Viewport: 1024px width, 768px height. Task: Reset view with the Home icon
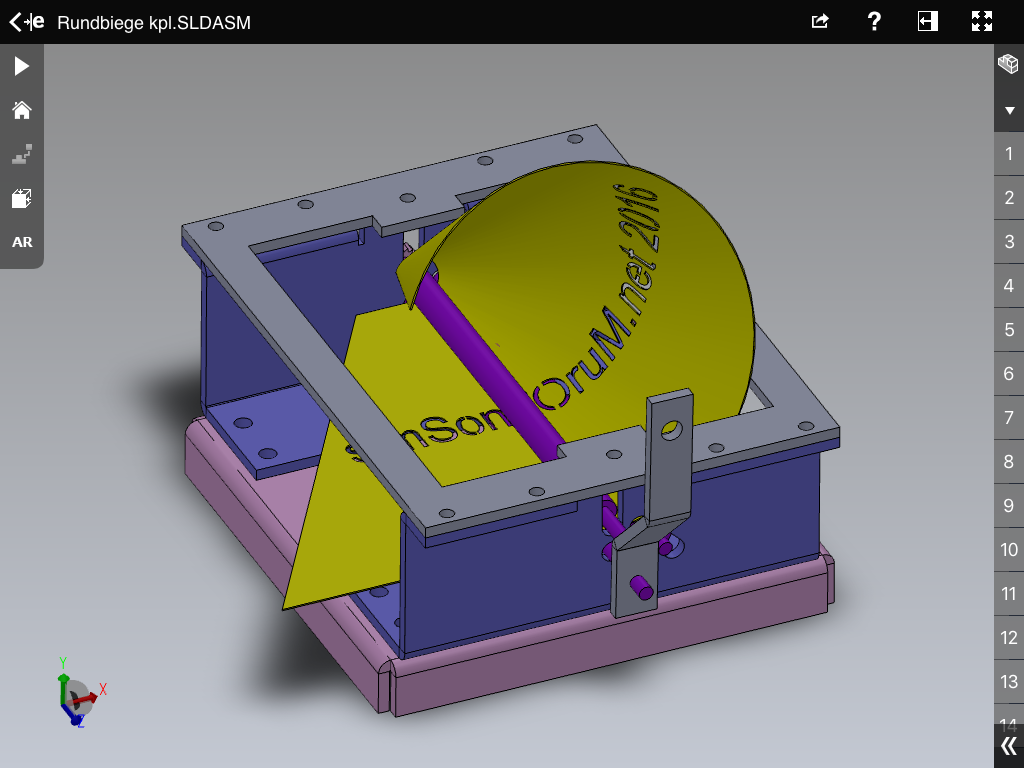coord(21,110)
